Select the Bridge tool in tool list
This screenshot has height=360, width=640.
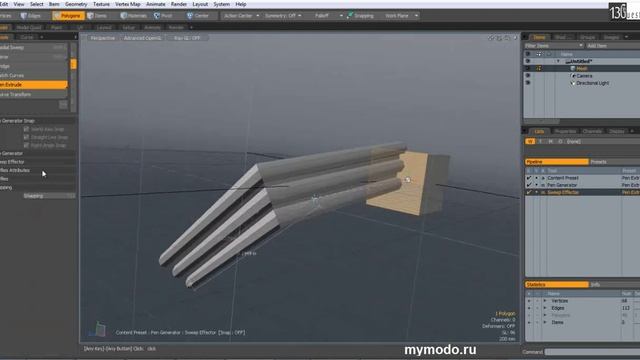[x=33, y=66]
